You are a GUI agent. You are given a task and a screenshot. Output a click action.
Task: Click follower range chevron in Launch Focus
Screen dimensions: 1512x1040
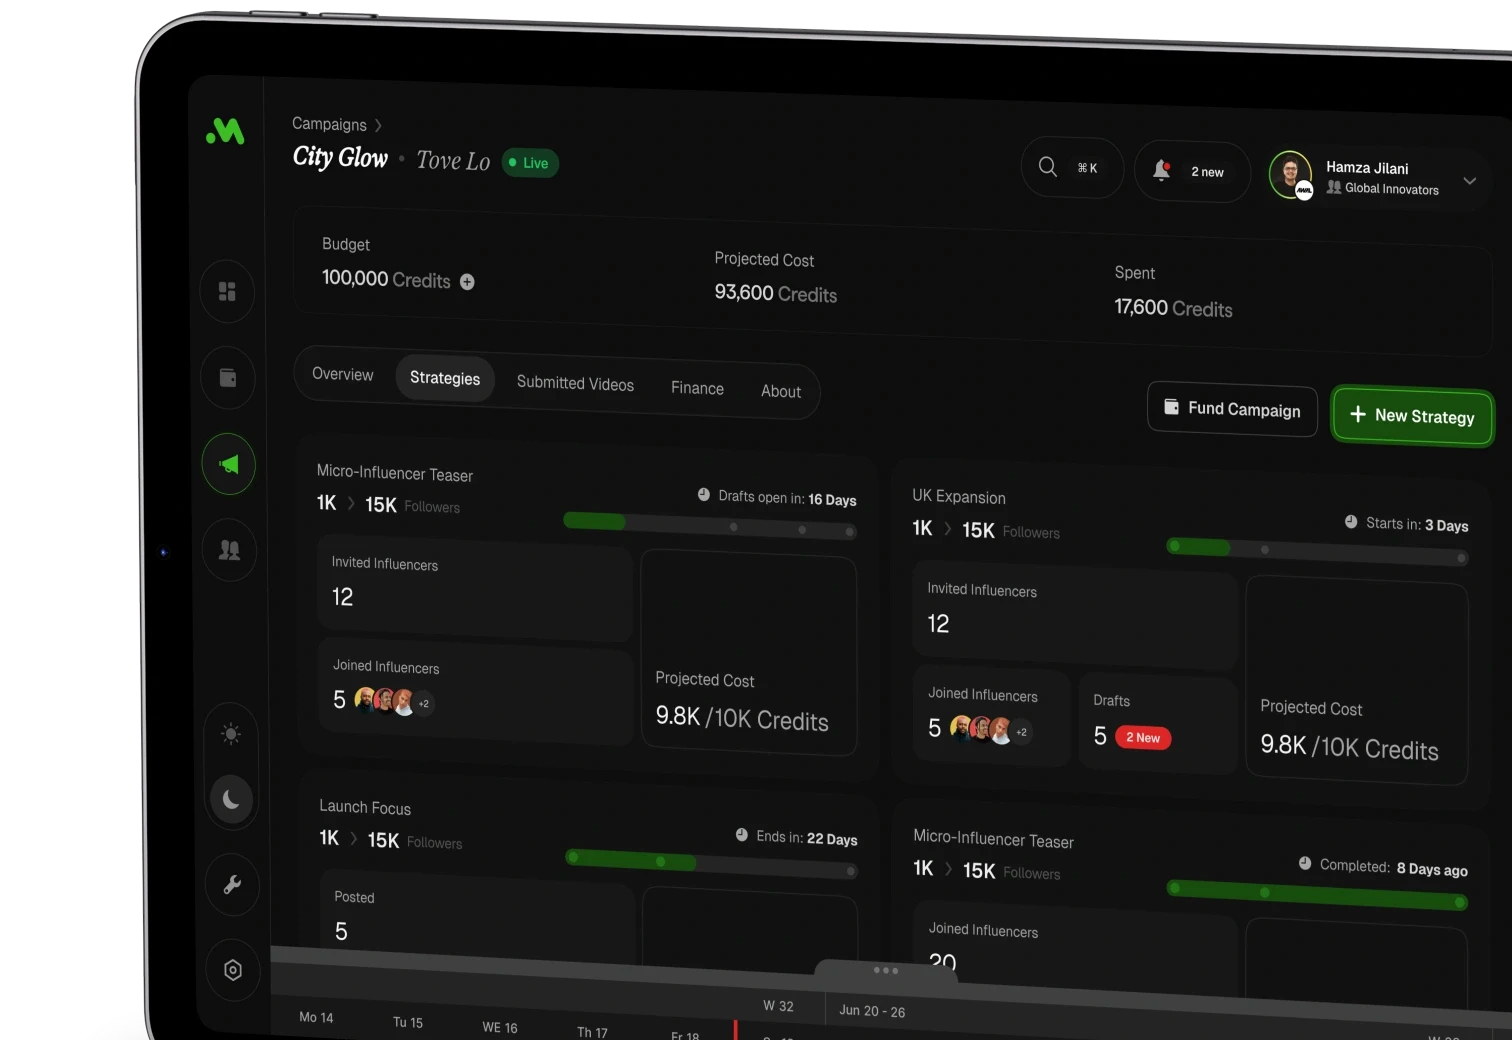tap(353, 839)
